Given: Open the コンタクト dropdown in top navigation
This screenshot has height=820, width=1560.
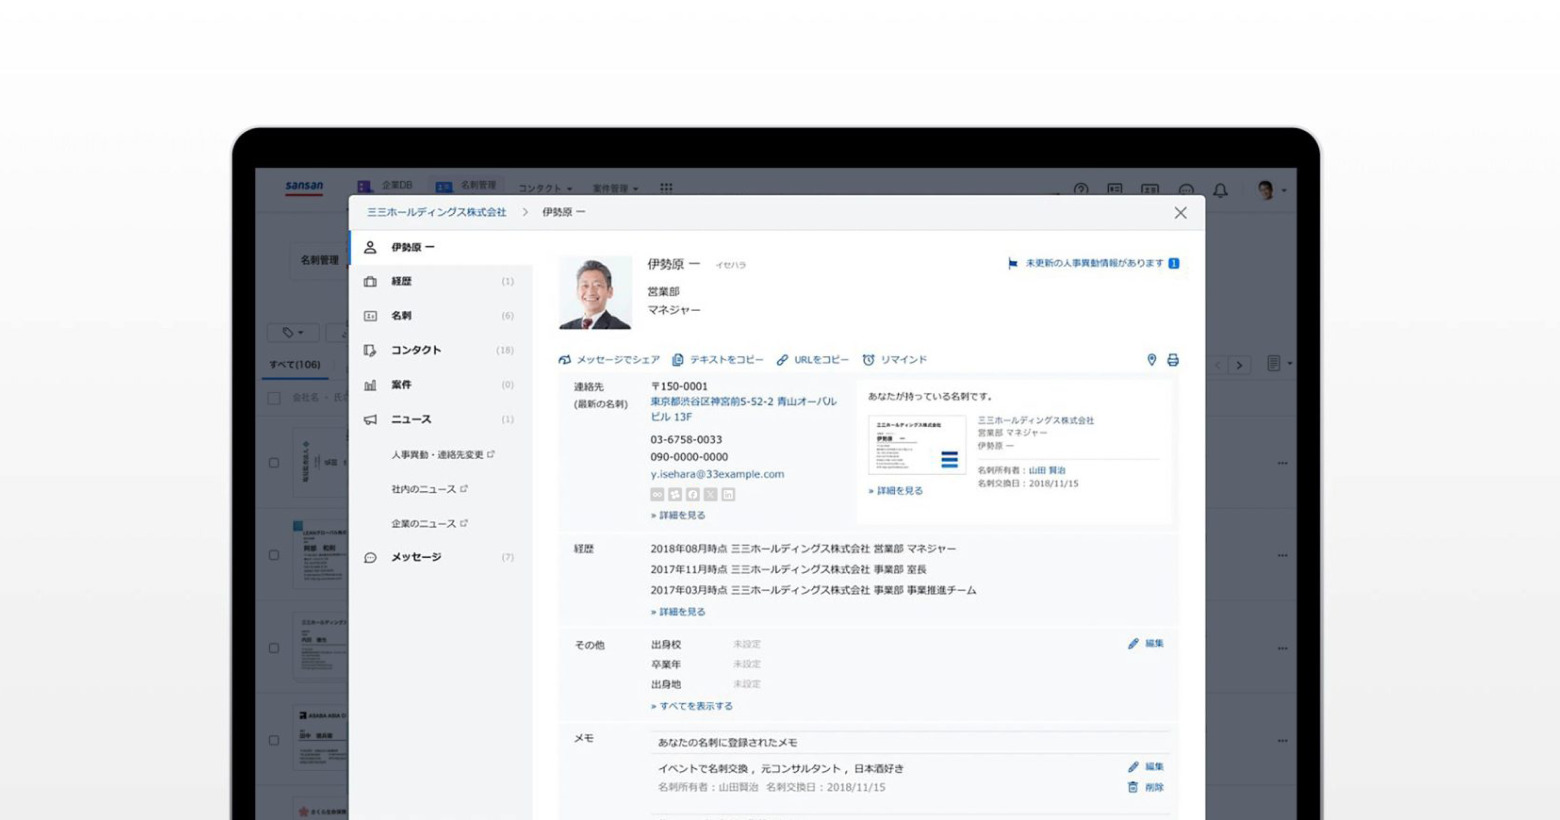Looking at the screenshot, I should tap(545, 188).
